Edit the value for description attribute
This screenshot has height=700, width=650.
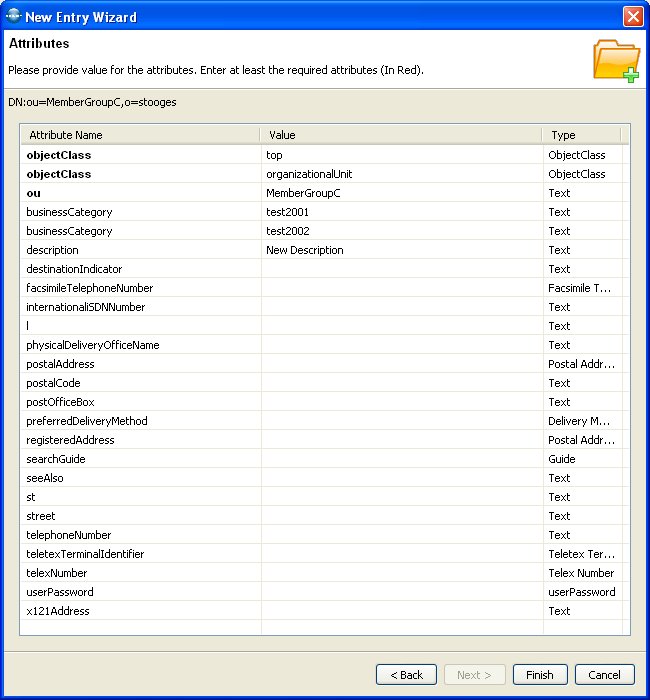[x=400, y=250]
